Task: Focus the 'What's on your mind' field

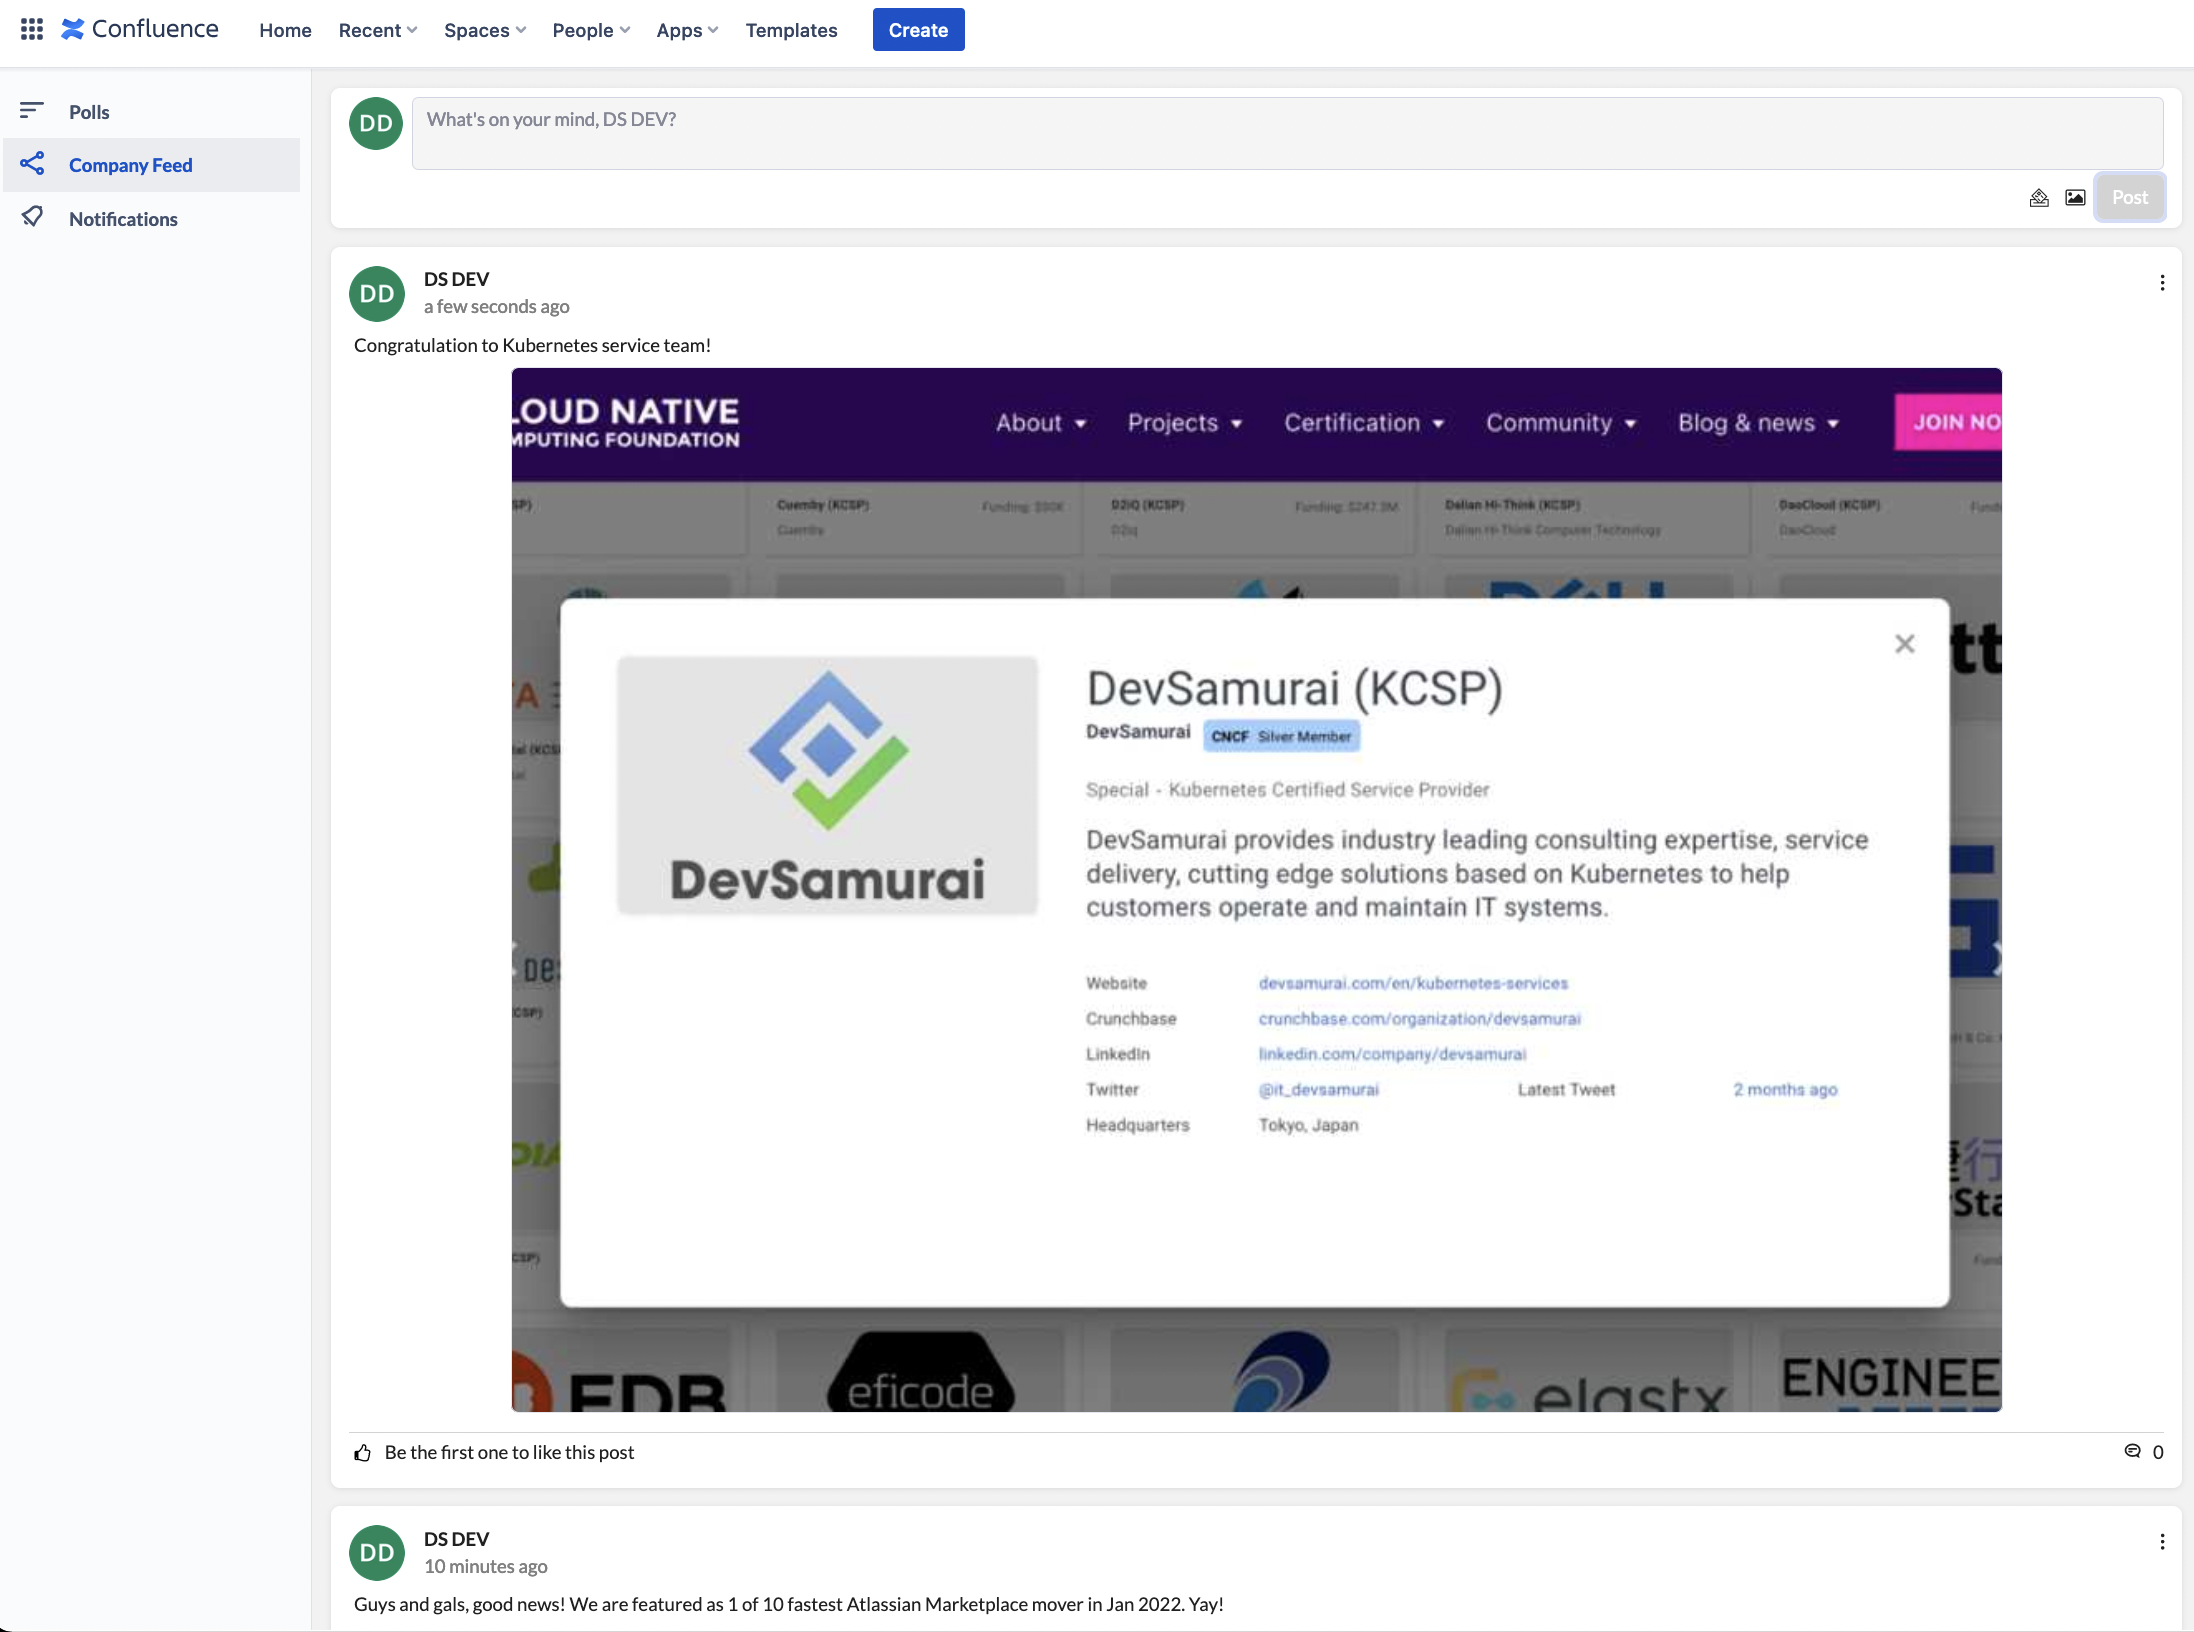Action: [1286, 133]
